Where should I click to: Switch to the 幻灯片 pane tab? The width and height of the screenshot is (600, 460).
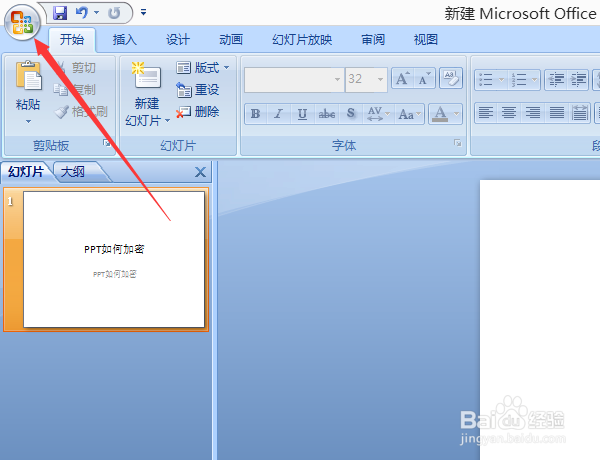click(x=26, y=172)
